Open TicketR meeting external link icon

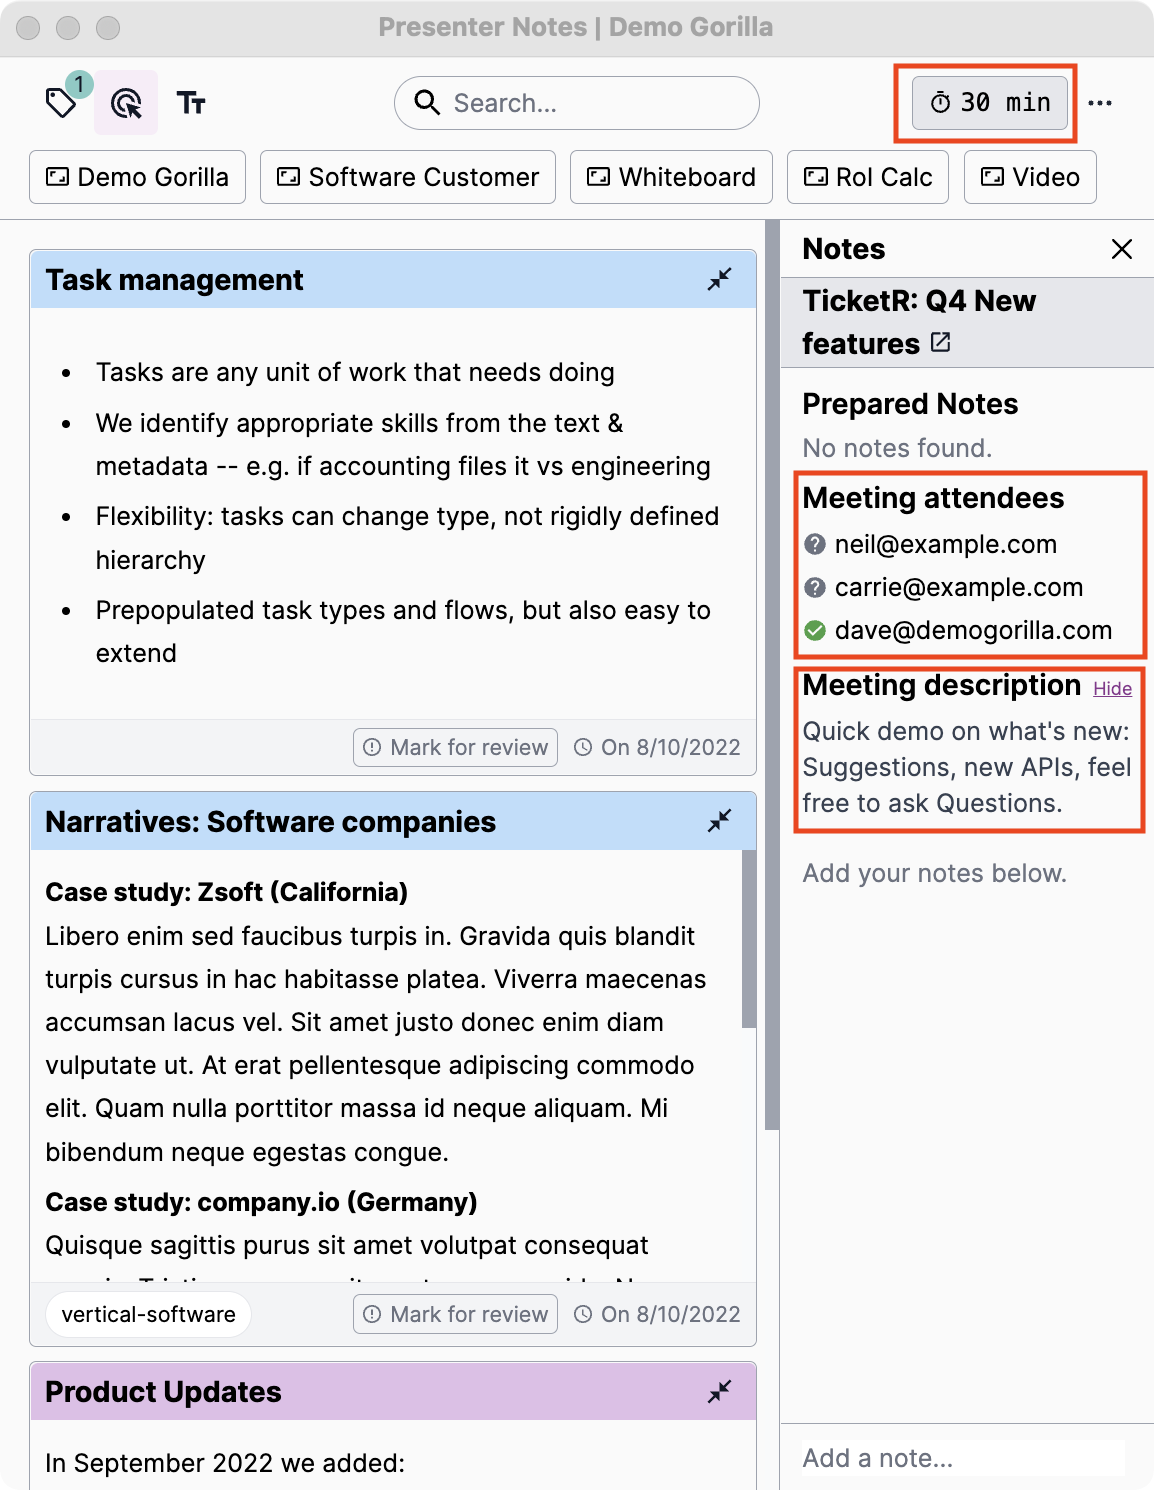pos(940,343)
